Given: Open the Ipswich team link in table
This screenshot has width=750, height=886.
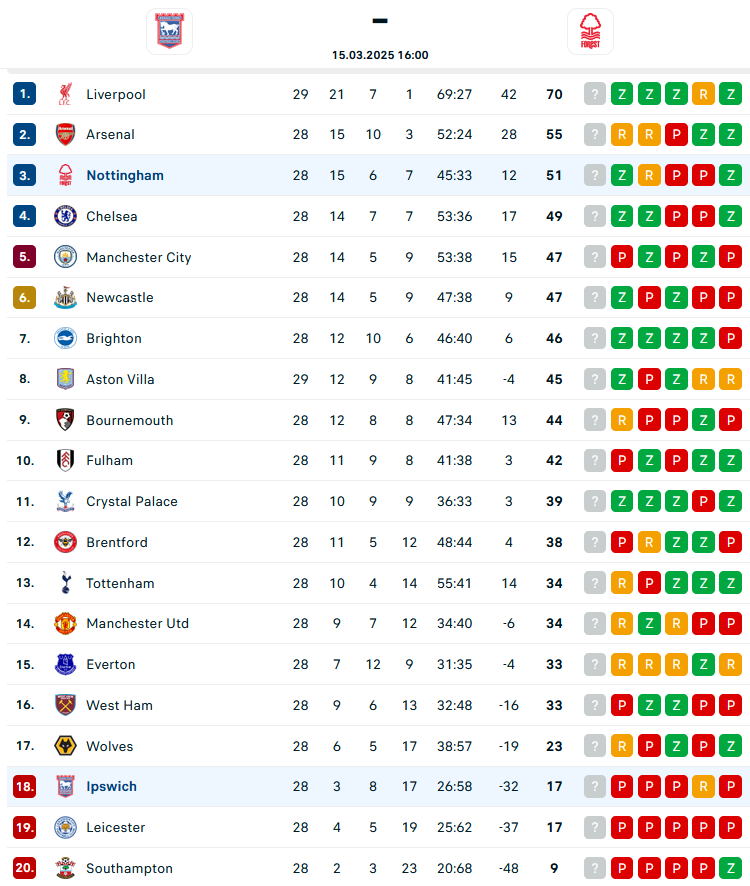Looking at the screenshot, I should pos(111,787).
